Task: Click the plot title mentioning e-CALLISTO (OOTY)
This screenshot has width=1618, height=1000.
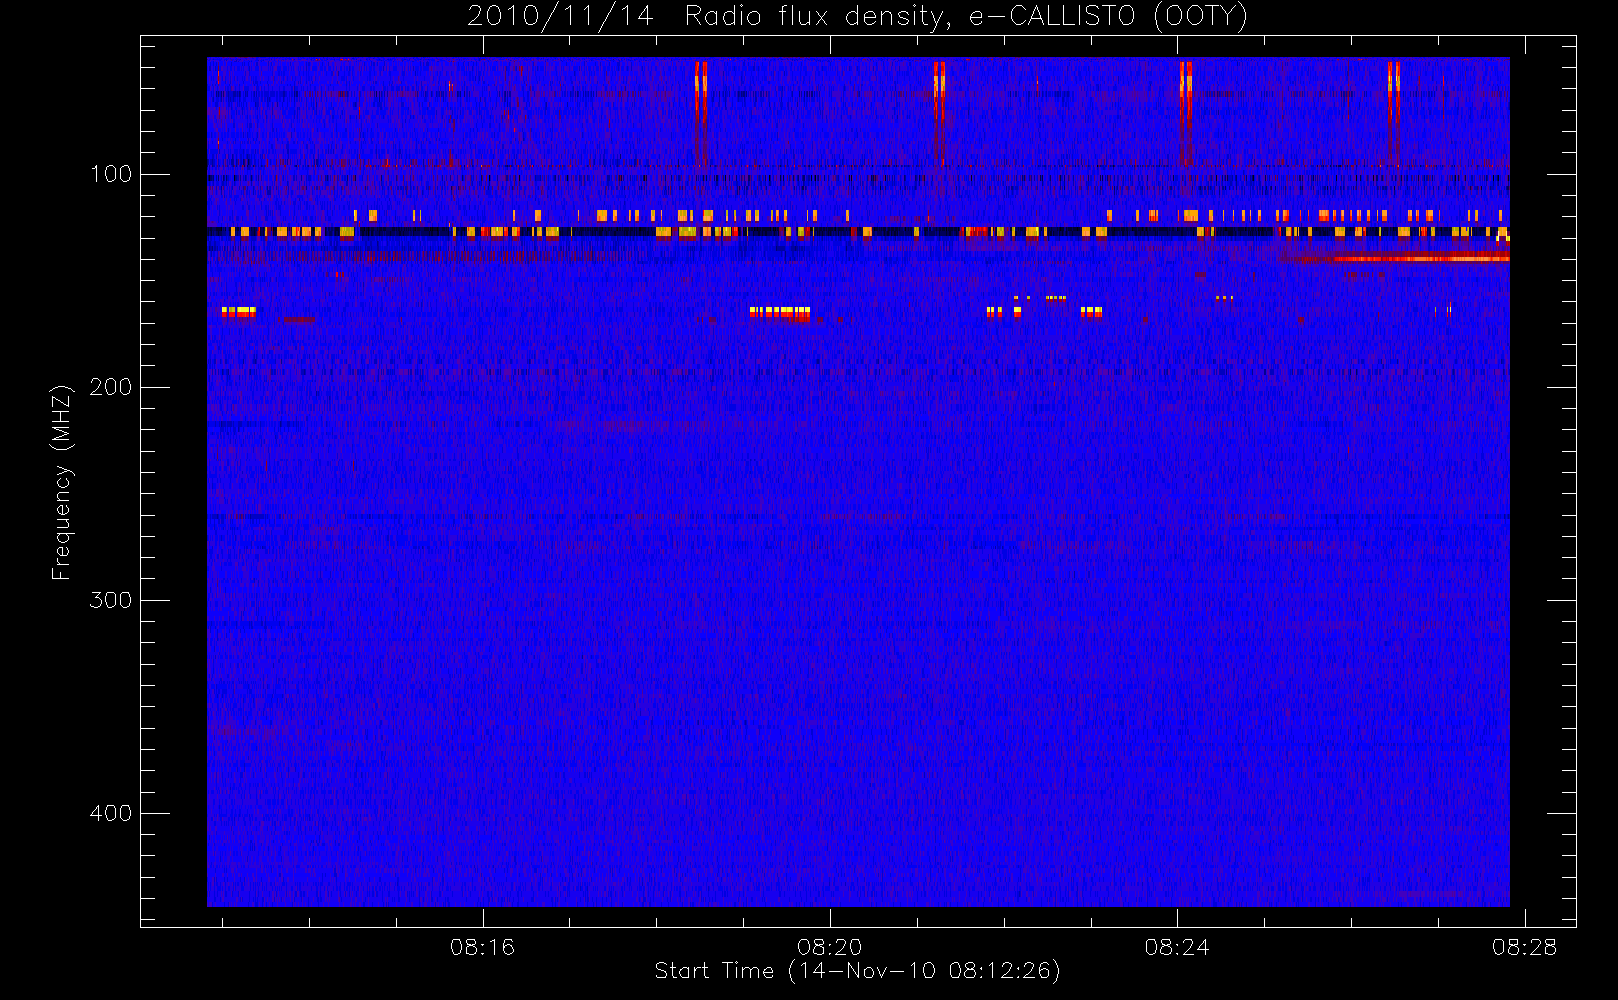Action: (858, 17)
